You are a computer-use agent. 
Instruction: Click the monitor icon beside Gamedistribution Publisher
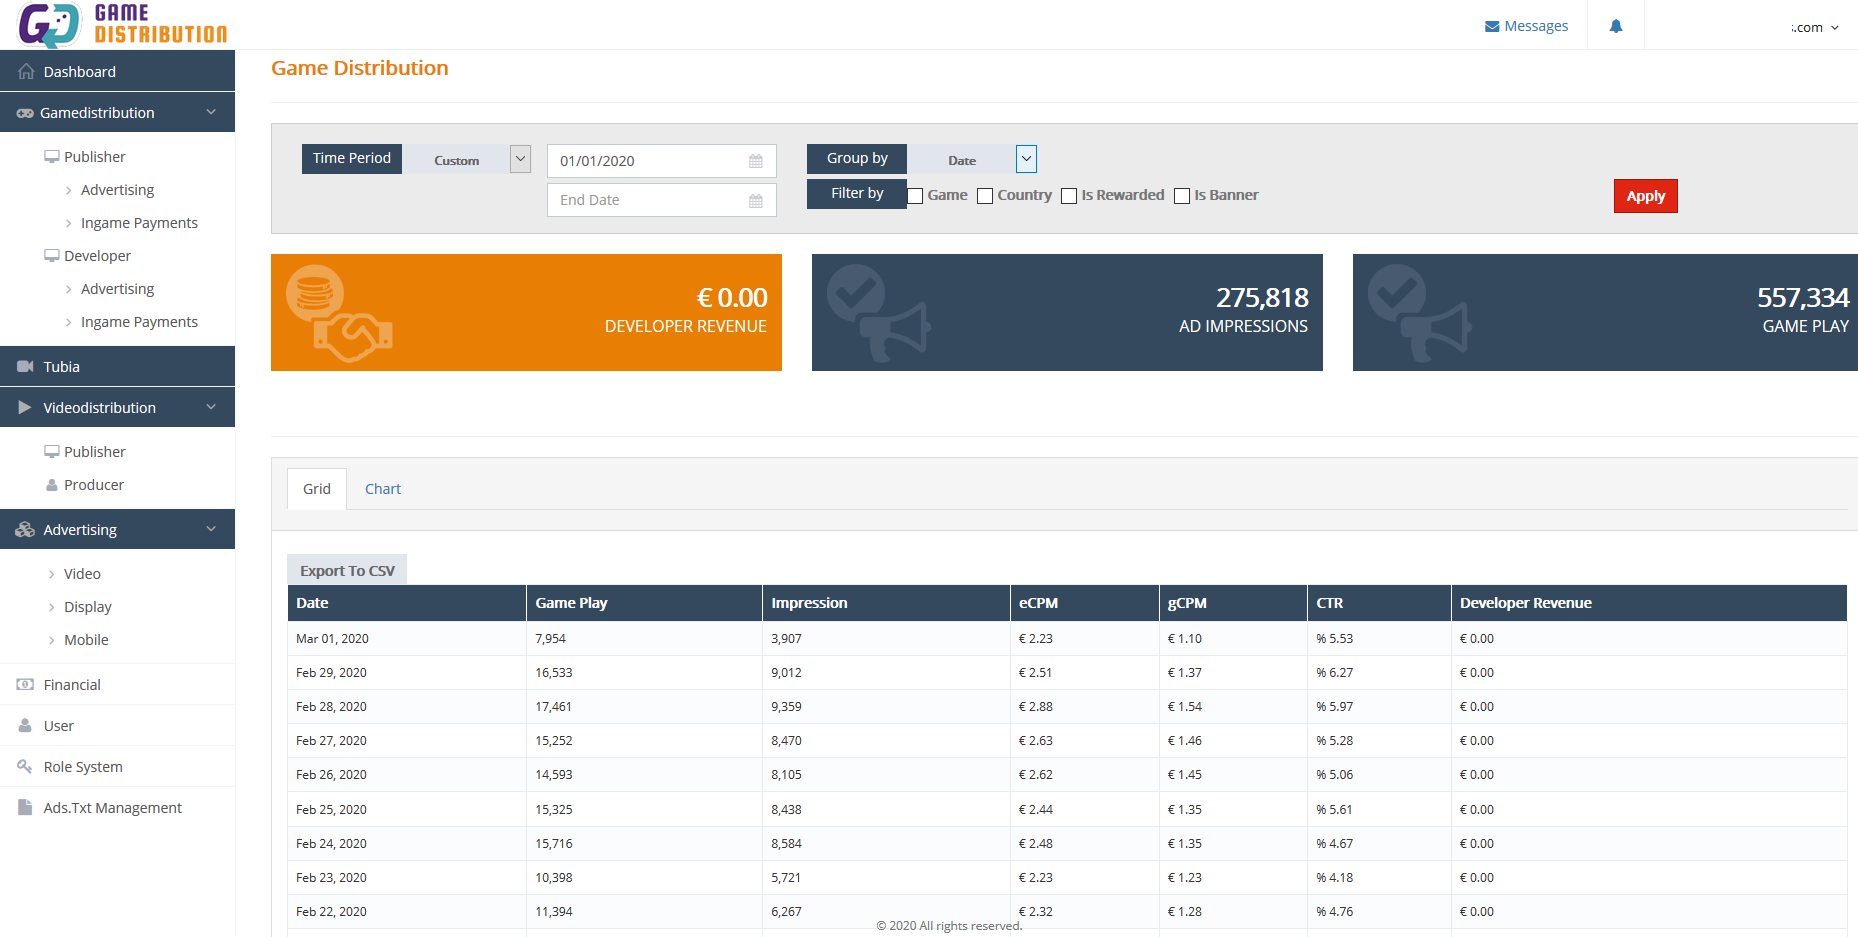click(52, 157)
